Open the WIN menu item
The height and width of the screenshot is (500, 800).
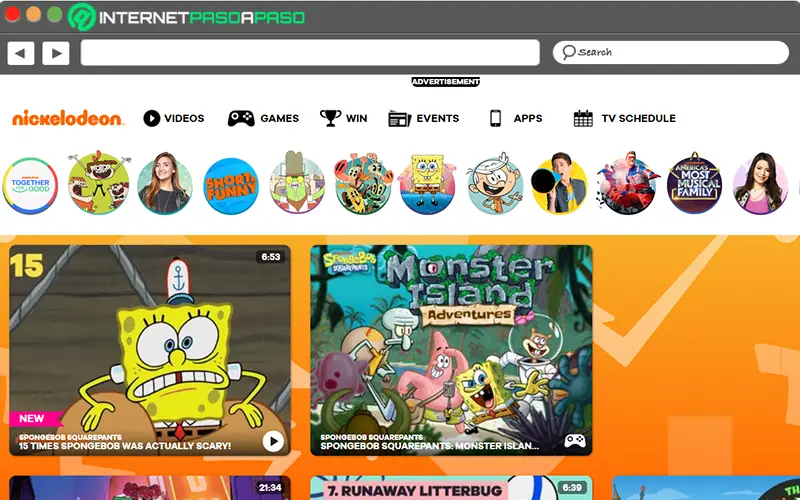point(357,118)
